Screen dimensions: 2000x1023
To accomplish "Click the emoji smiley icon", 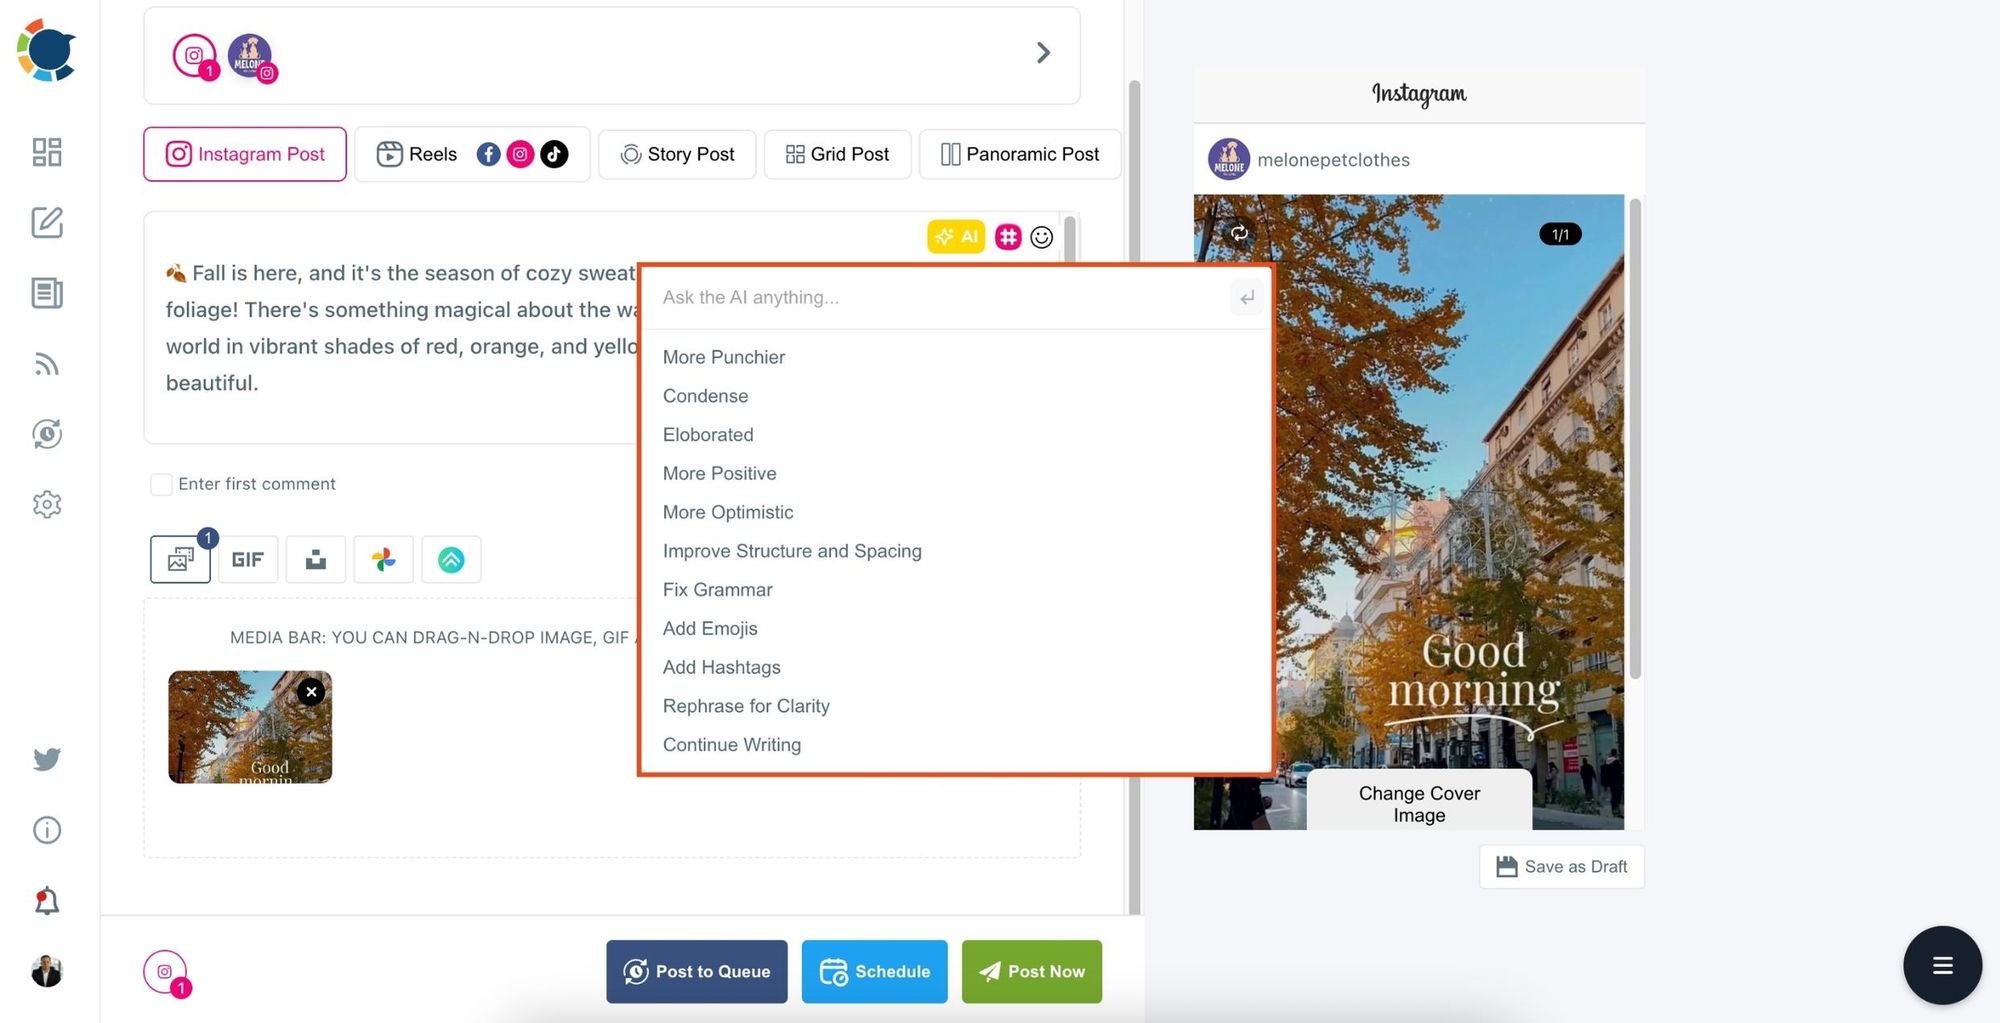I will [1041, 237].
